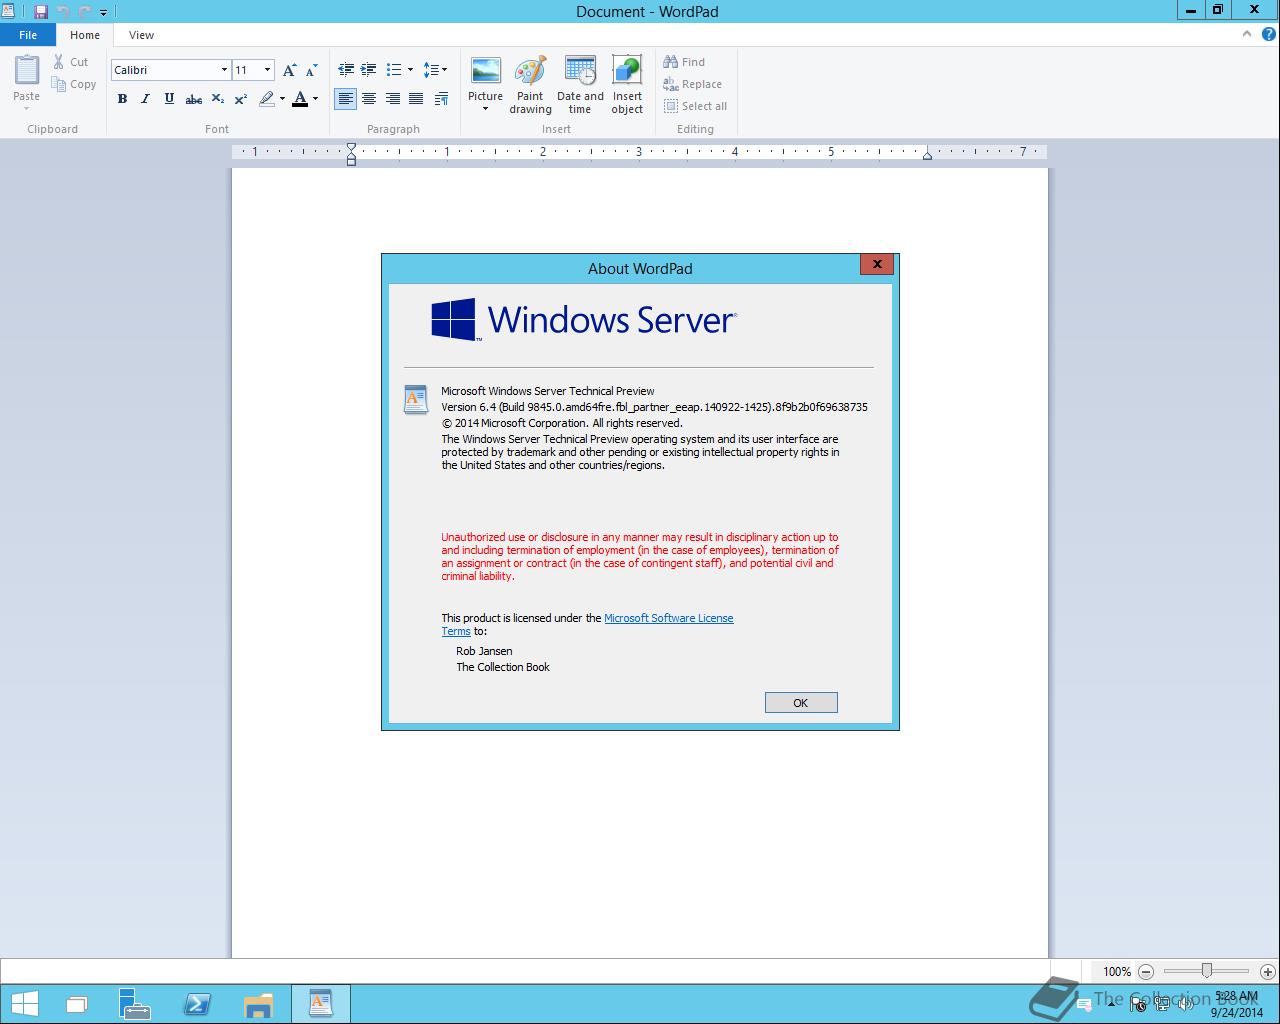Click the Zoom in plus button

(x=1267, y=972)
